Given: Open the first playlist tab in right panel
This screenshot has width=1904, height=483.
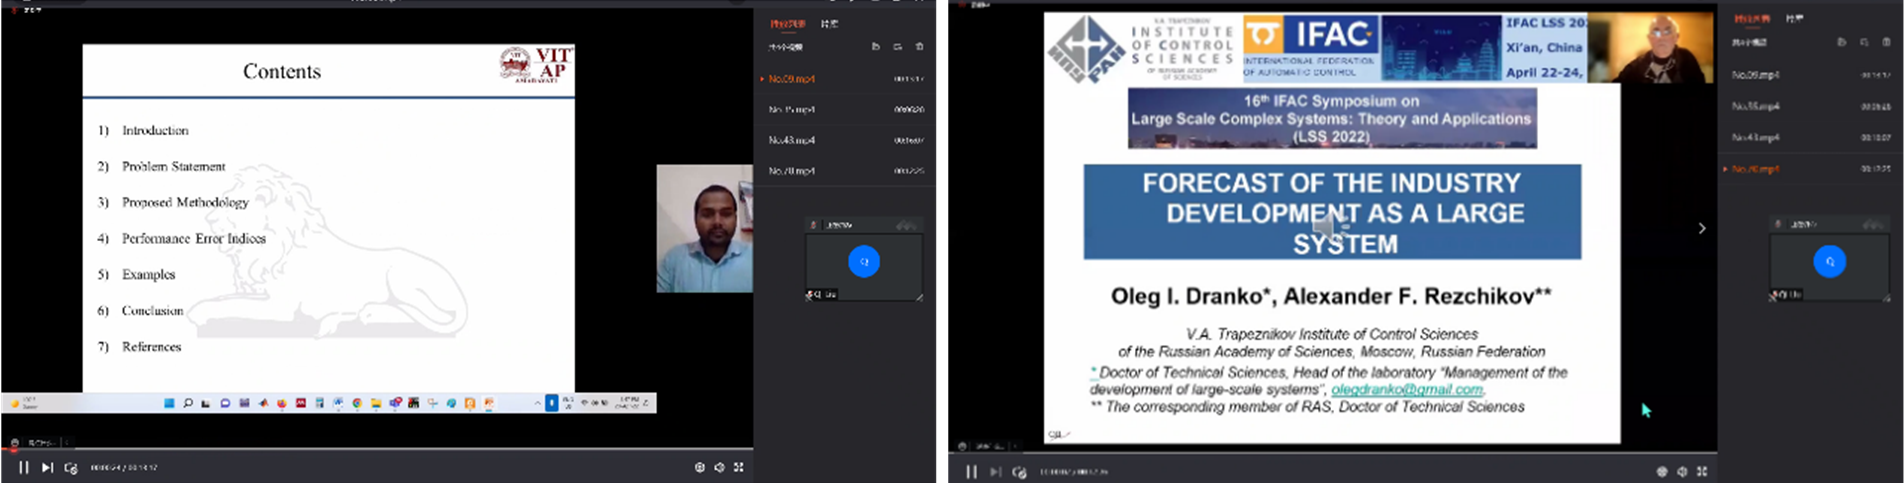Looking at the screenshot, I should click(1750, 19).
